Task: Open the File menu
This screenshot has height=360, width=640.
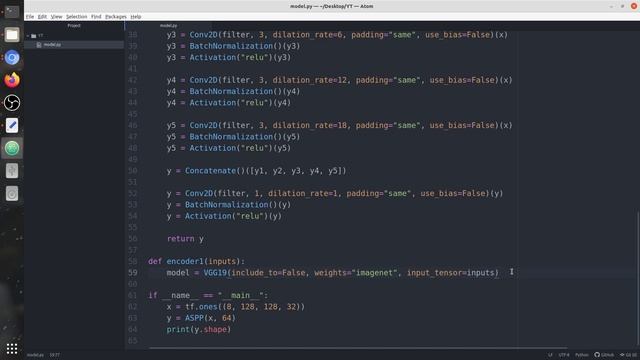Action: click(x=30, y=17)
